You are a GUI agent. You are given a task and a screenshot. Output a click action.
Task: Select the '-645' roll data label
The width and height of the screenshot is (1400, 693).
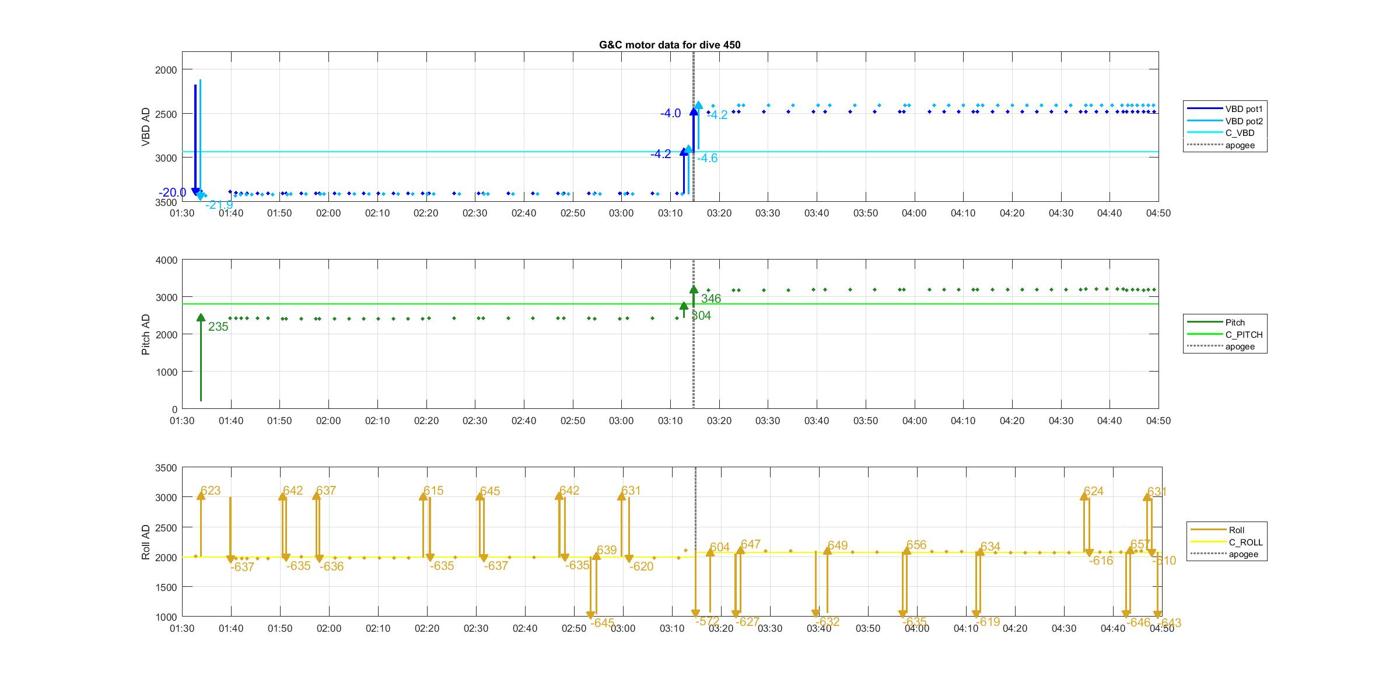coord(602,623)
